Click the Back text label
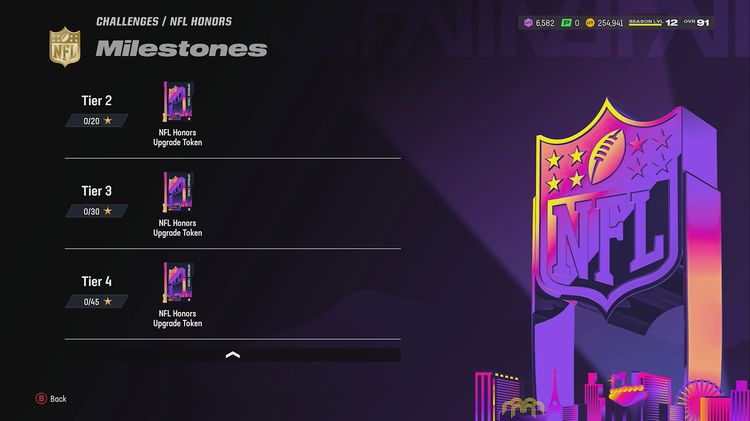The image size is (750, 421). (x=58, y=399)
